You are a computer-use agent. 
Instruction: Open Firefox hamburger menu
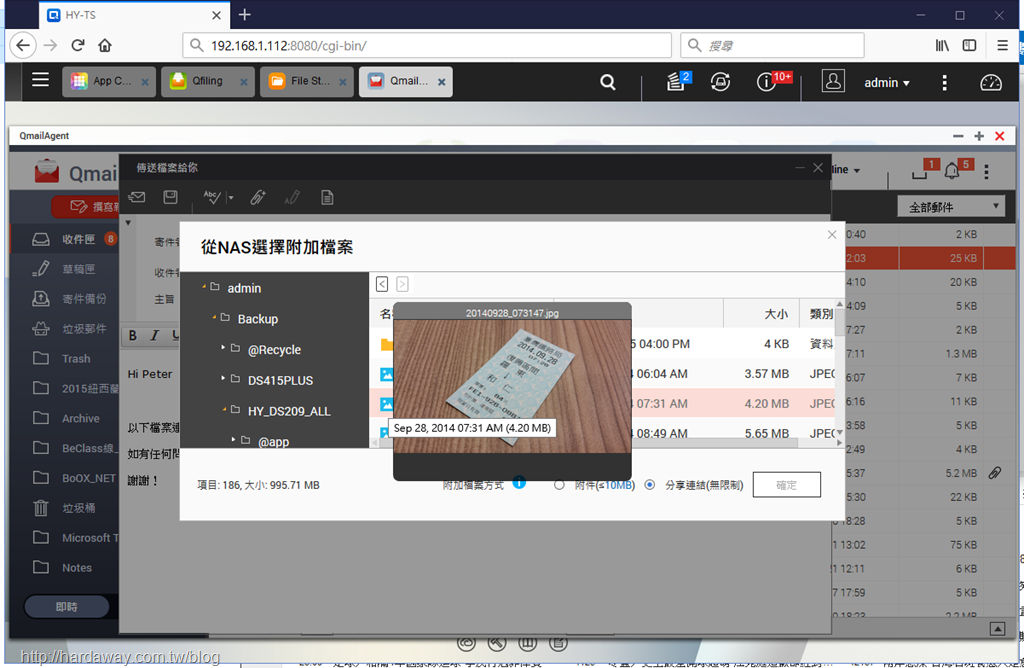click(x=1002, y=45)
